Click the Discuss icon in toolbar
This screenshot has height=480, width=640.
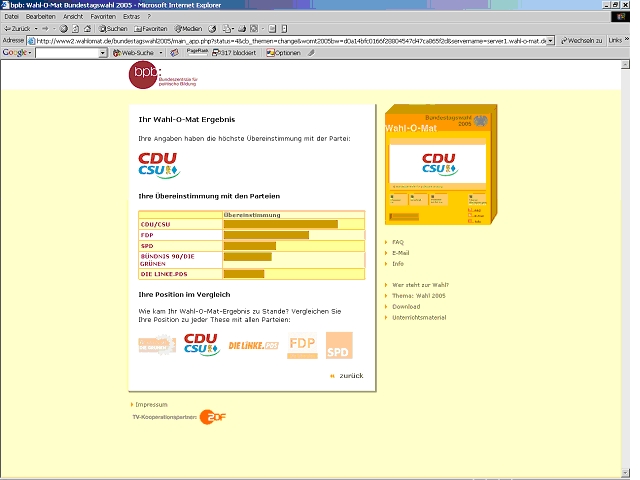point(272,29)
